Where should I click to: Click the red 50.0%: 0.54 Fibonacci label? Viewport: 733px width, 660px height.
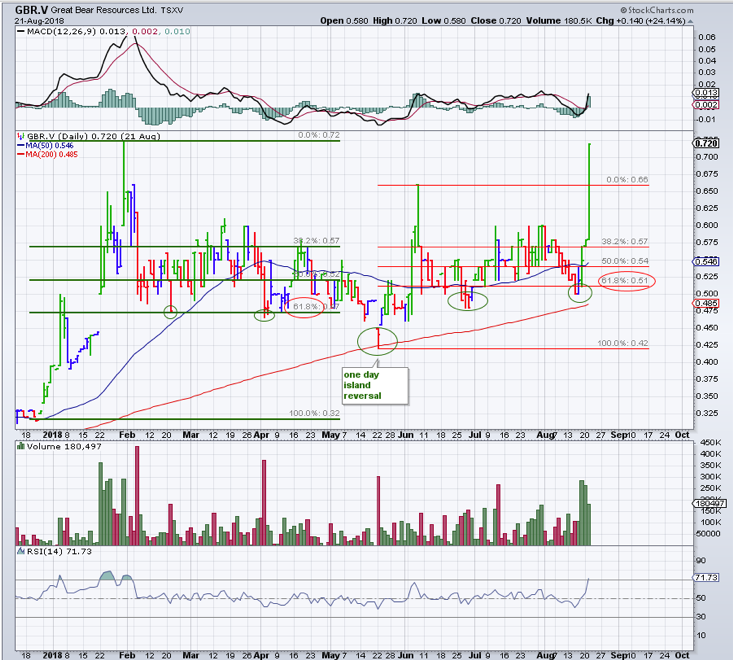point(625,261)
